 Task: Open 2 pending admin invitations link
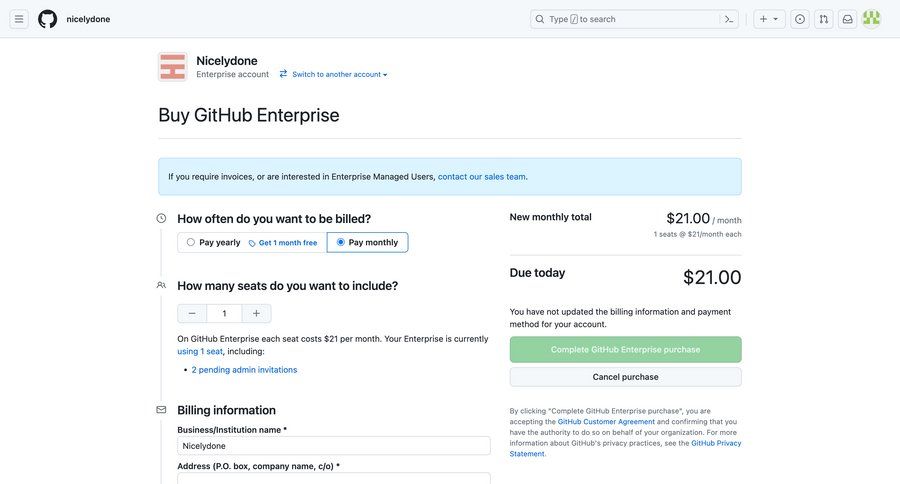(x=245, y=370)
